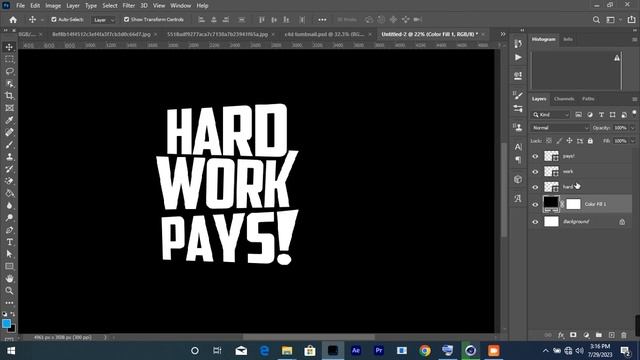Select the Clone Stamp tool
640x360 pixels.
click(x=9, y=157)
